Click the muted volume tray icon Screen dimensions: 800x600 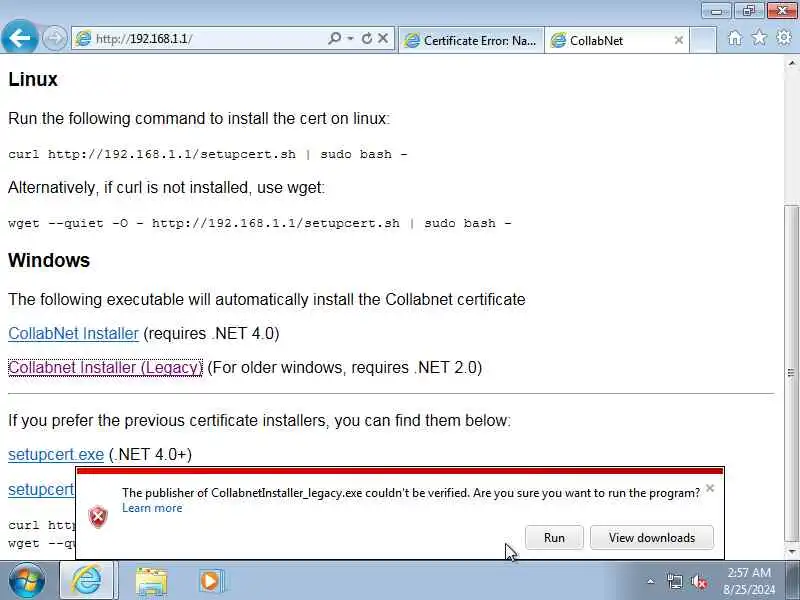(x=699, y=581)
